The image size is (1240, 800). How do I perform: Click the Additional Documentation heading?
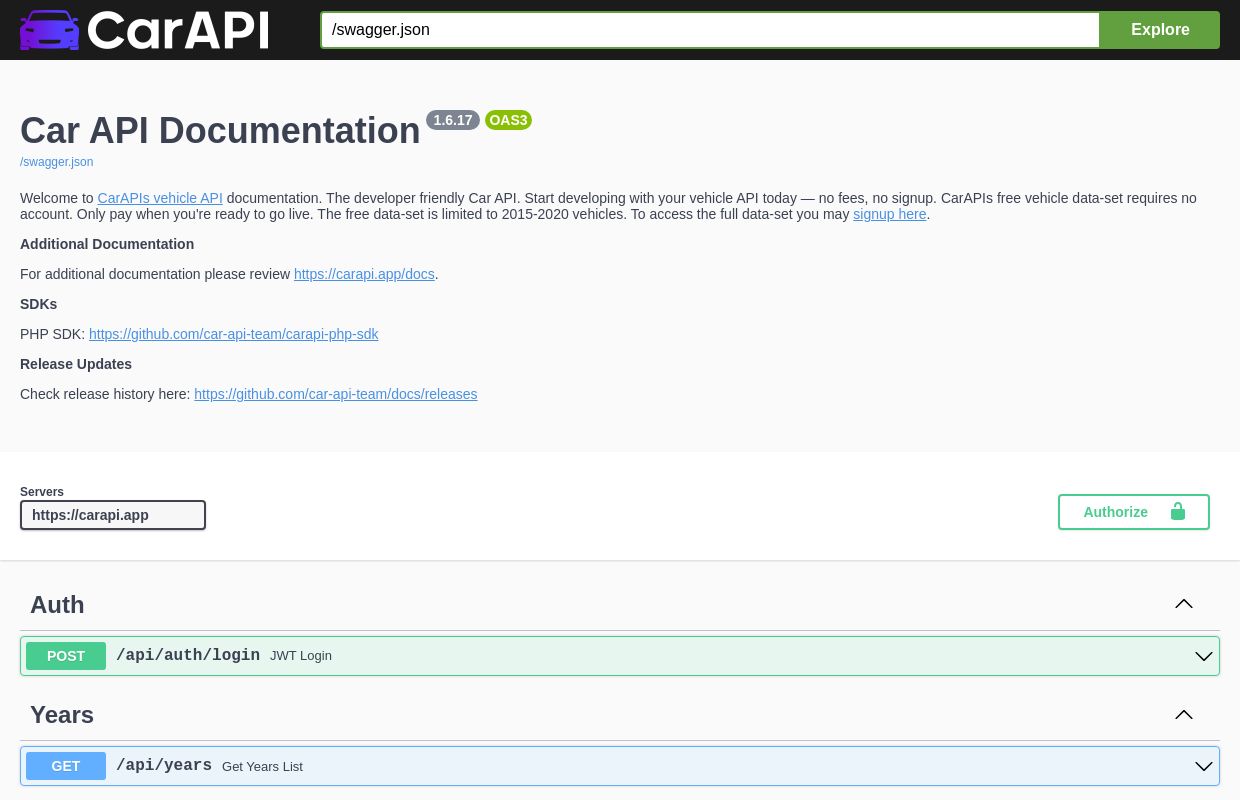point(107,244)
